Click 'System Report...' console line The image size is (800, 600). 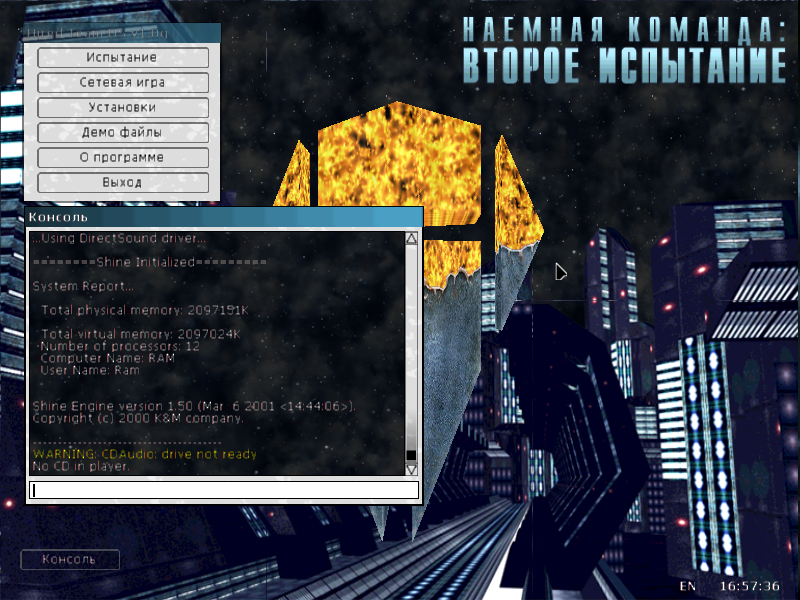(83, 286)
